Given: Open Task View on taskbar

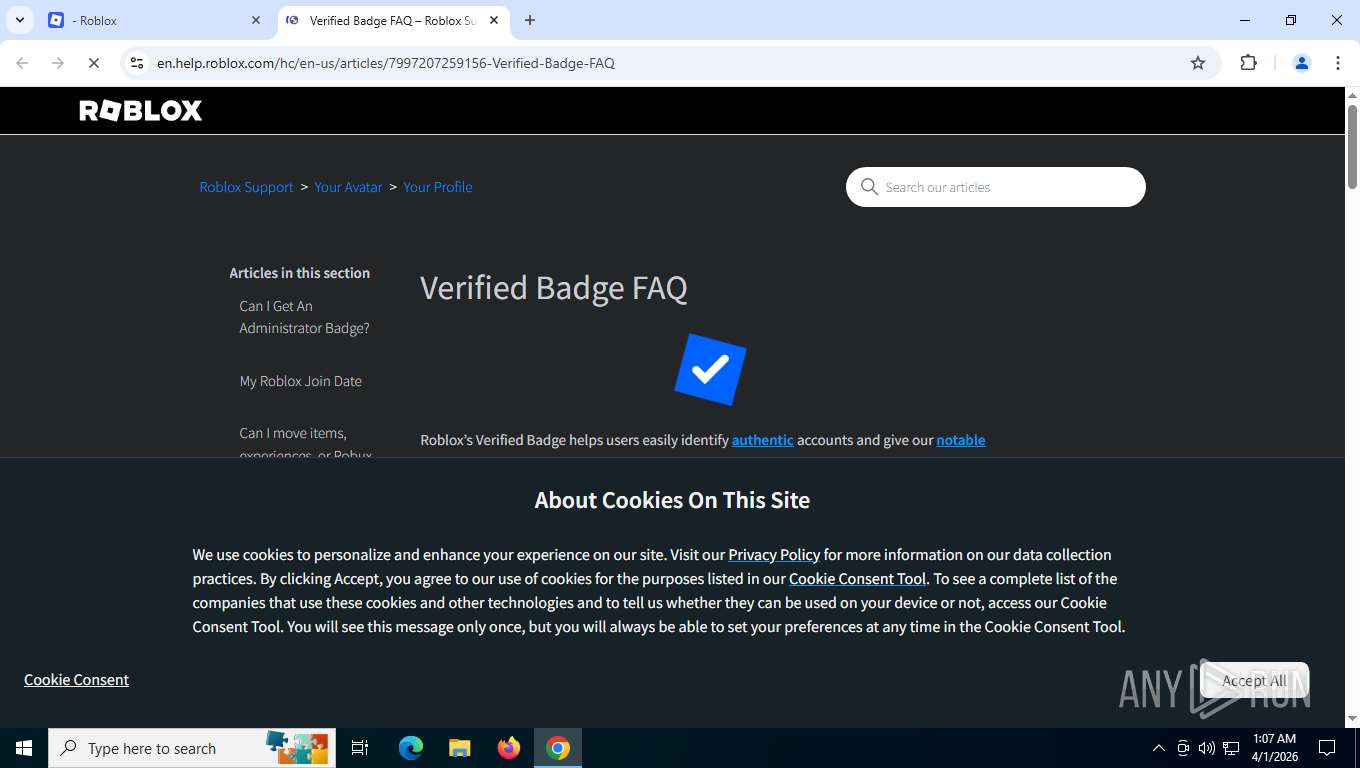Looking at the screenshot, I should (x=360, y=748).
